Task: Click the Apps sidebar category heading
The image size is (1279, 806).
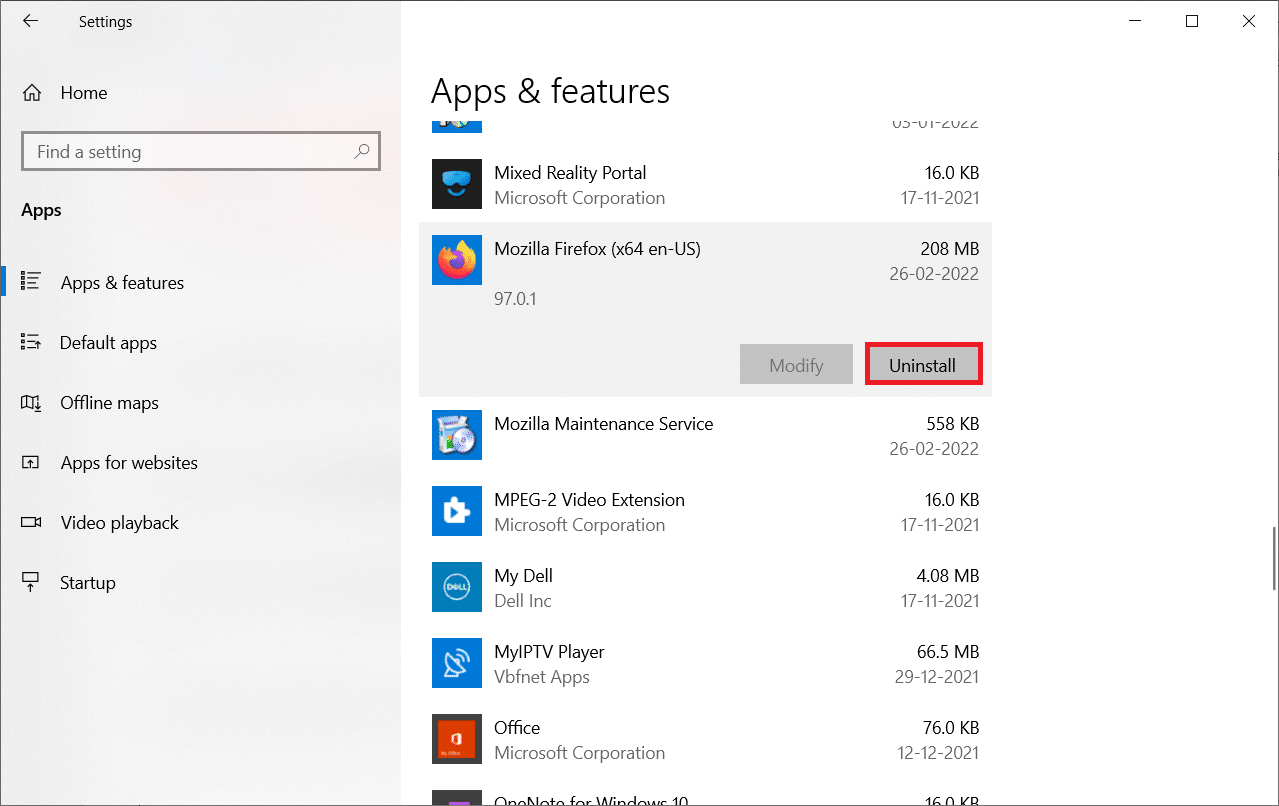Action: (41, 210)
